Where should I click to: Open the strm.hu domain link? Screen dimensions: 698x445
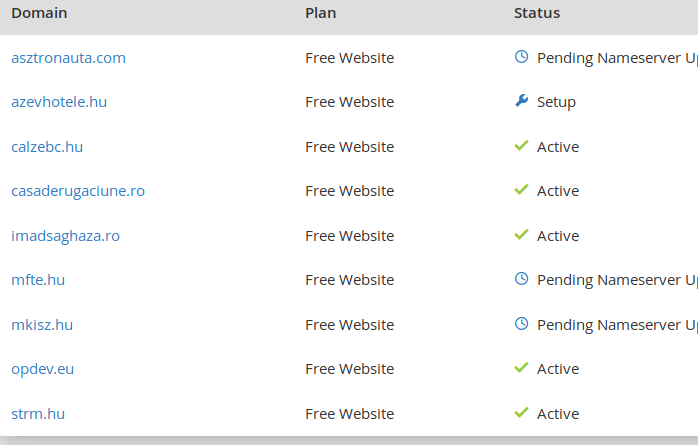(x=38, y=414)
